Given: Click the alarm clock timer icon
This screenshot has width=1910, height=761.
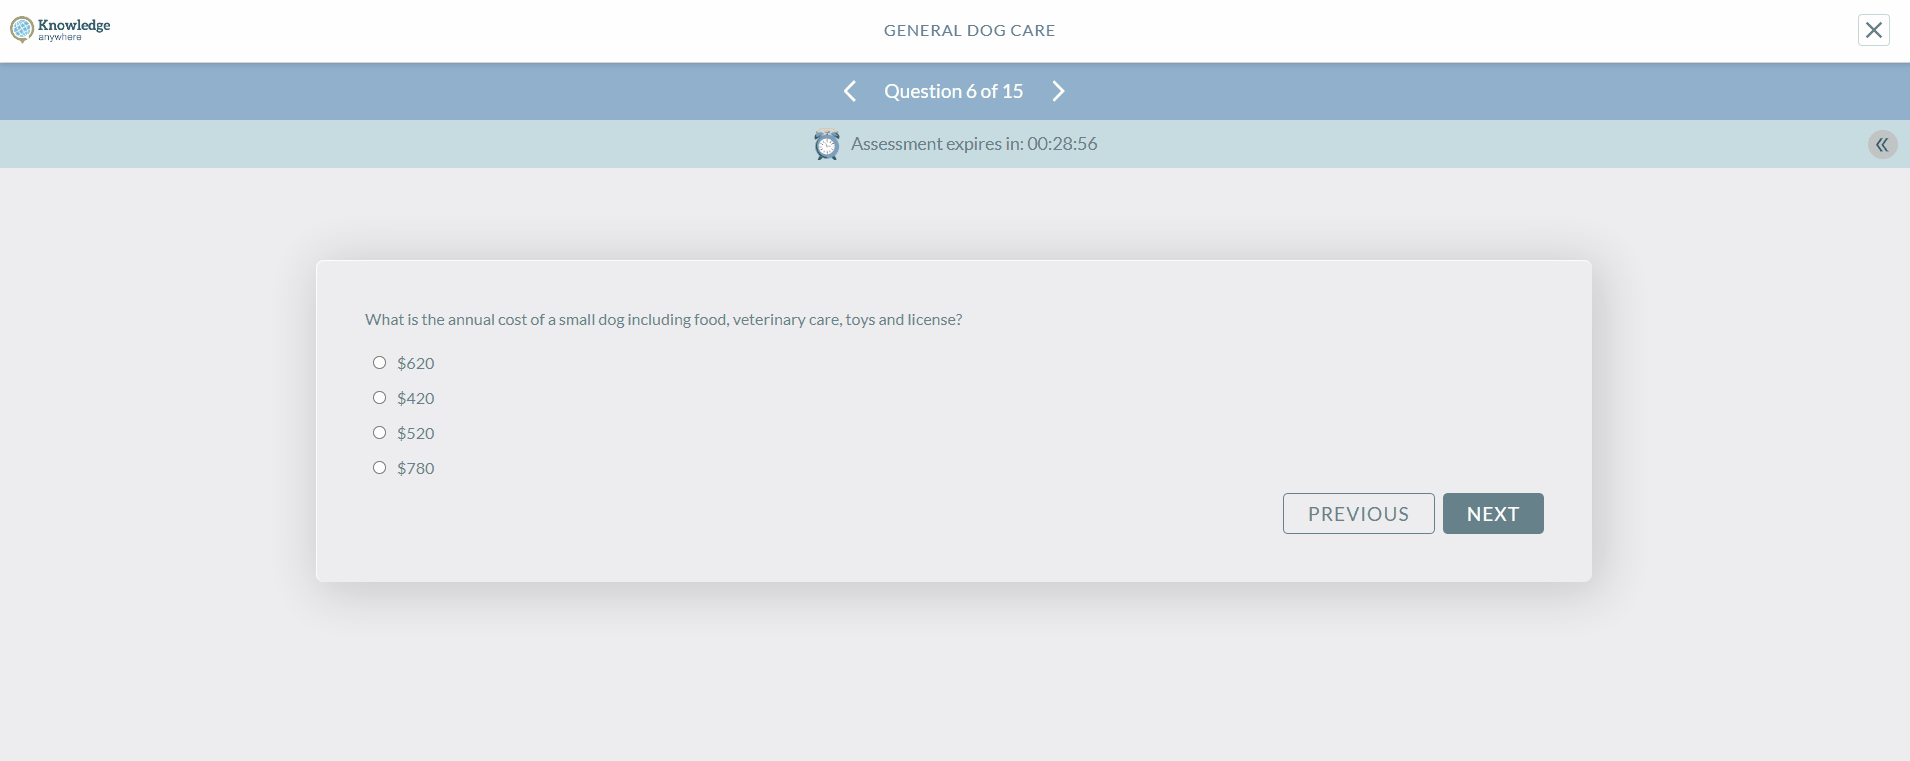Looking at the screenshot, I should [x=827, y=145].
